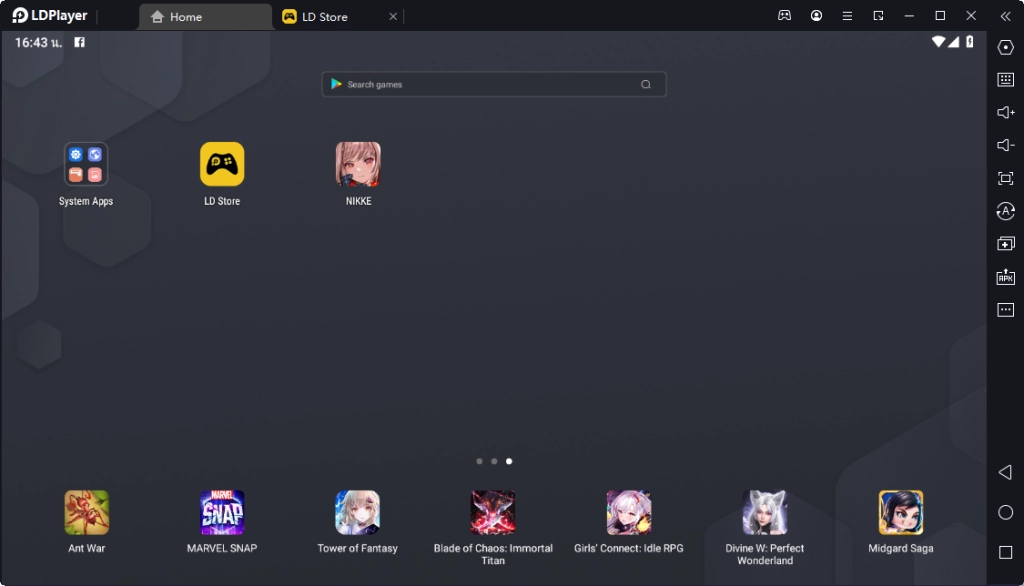Image resolution: width=1024 pixels, height=586 pixels.
Task: Switch to the LD Store tab
Action: [x=325, y=17]
